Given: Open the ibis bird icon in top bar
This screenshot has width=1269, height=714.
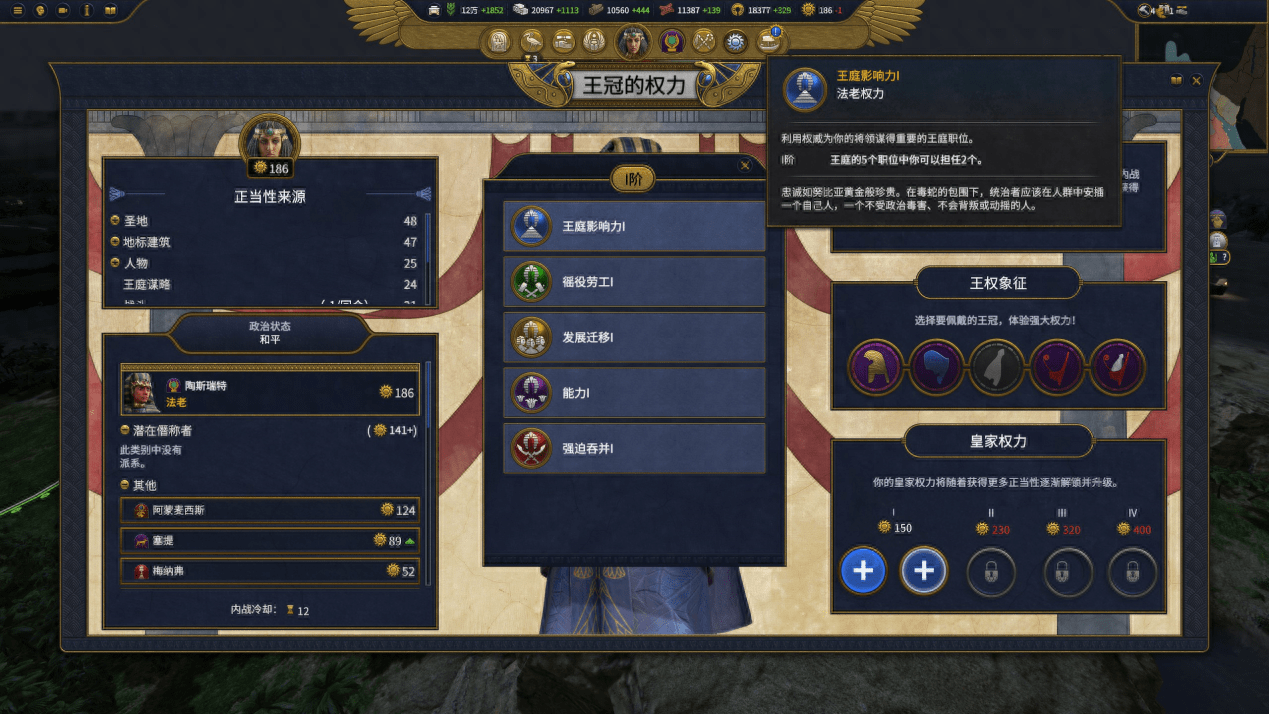Looking at the screenshot, I should 532,41.
